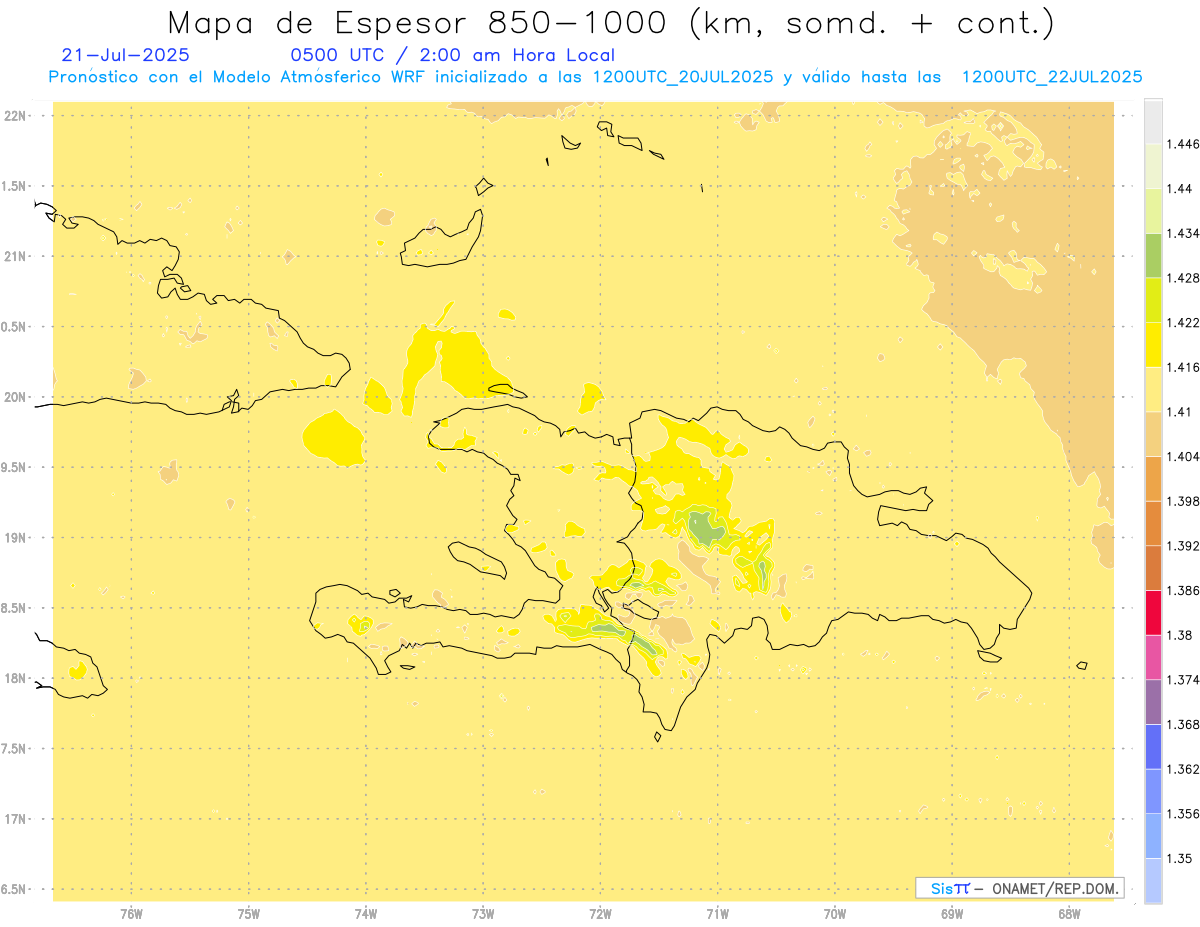Image resolution: width=1200 pixels, height=927 pixels.
Task: Click the legend value "1.404"
Action: click(1182, 457)
